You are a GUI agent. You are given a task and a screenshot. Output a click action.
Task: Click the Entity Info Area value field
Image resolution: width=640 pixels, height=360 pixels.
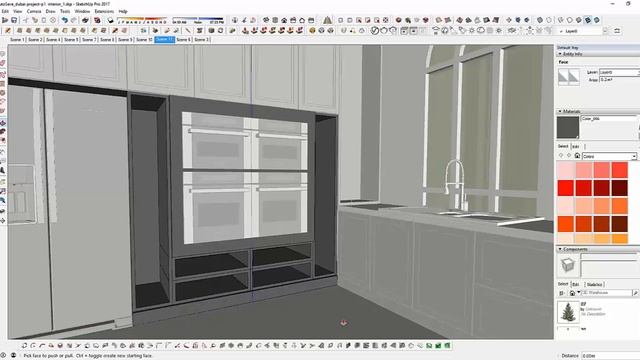619,80
